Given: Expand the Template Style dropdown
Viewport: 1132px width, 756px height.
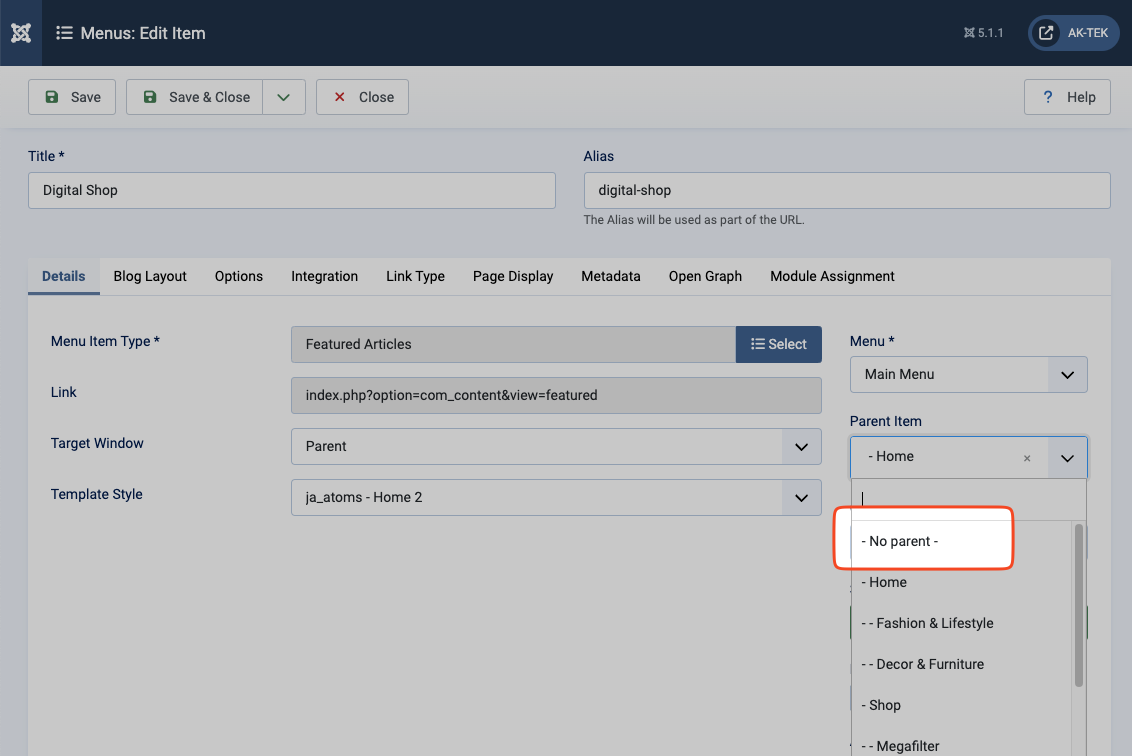Looking at the screenshot, I should [x=556, y=497].
